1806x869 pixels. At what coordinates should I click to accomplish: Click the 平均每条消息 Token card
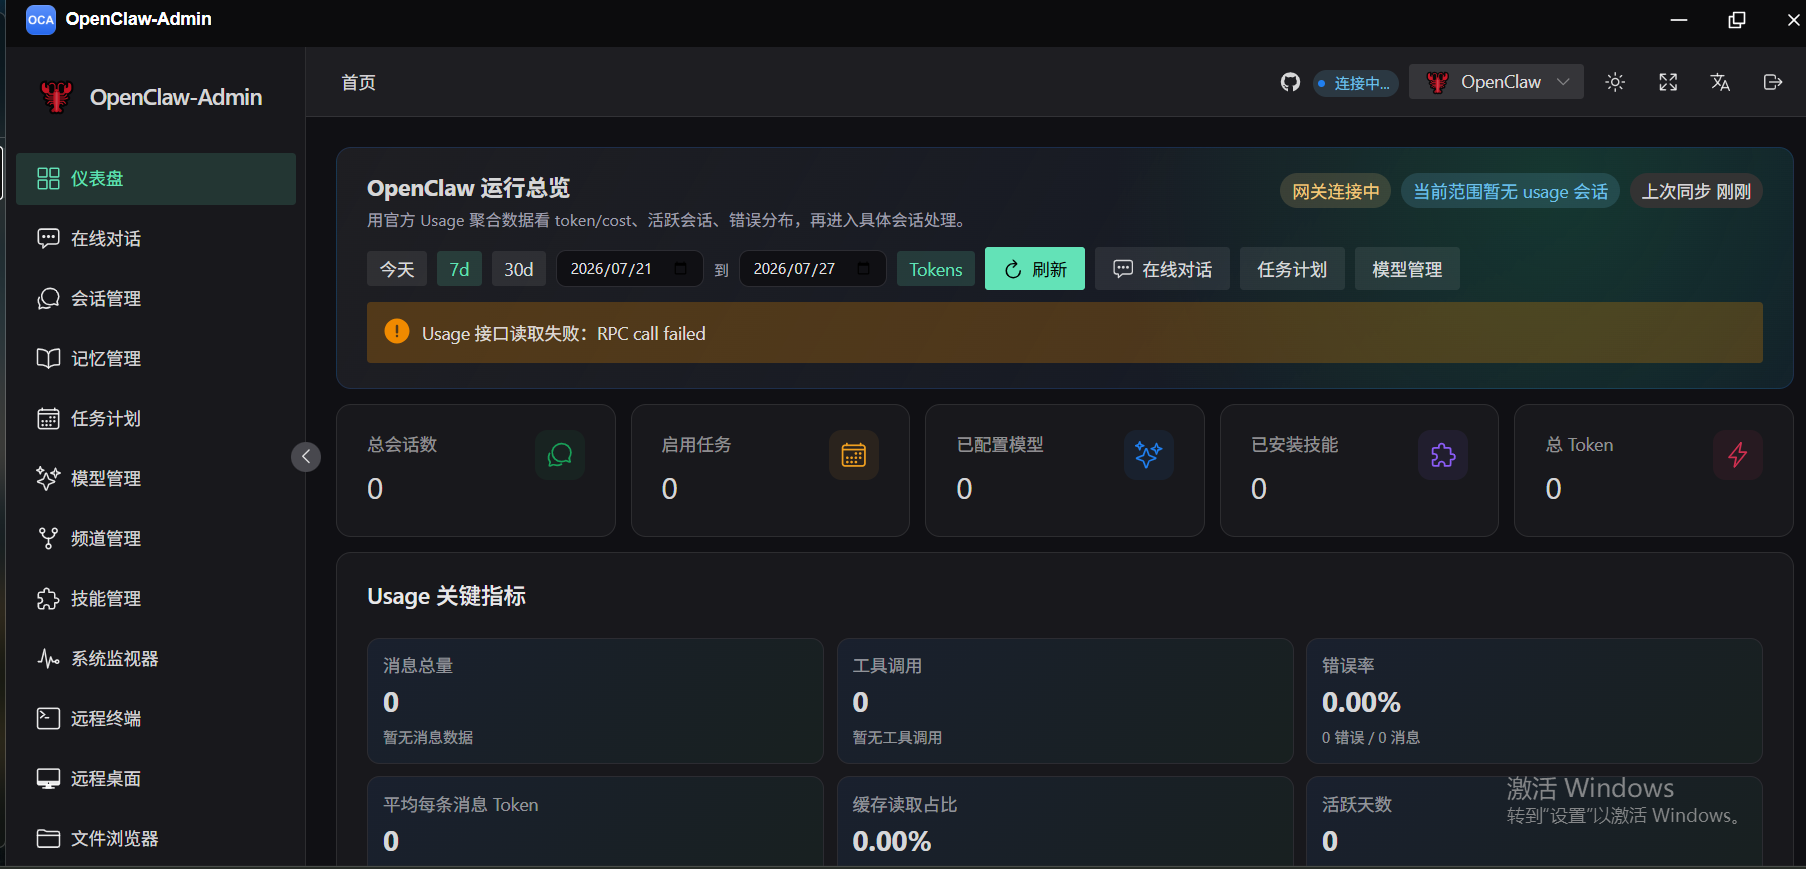coord(595,821)
